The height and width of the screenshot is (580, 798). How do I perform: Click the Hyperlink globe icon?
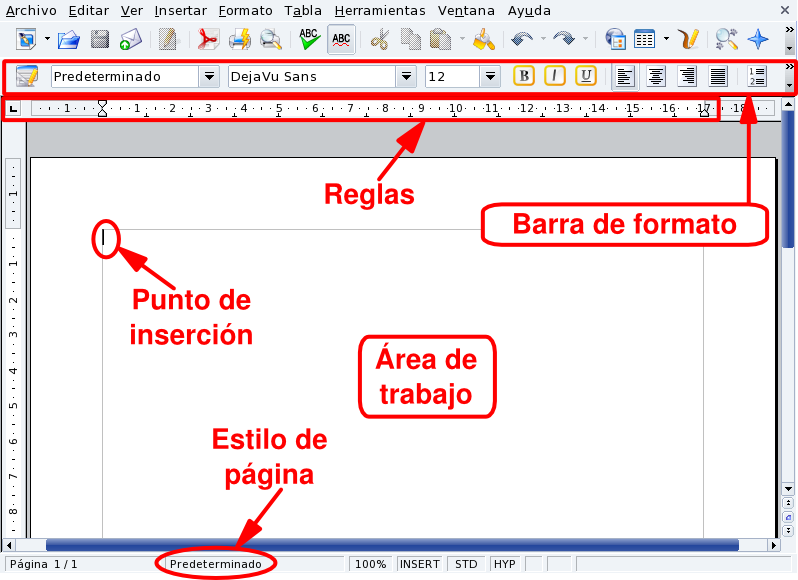(615, 39)
